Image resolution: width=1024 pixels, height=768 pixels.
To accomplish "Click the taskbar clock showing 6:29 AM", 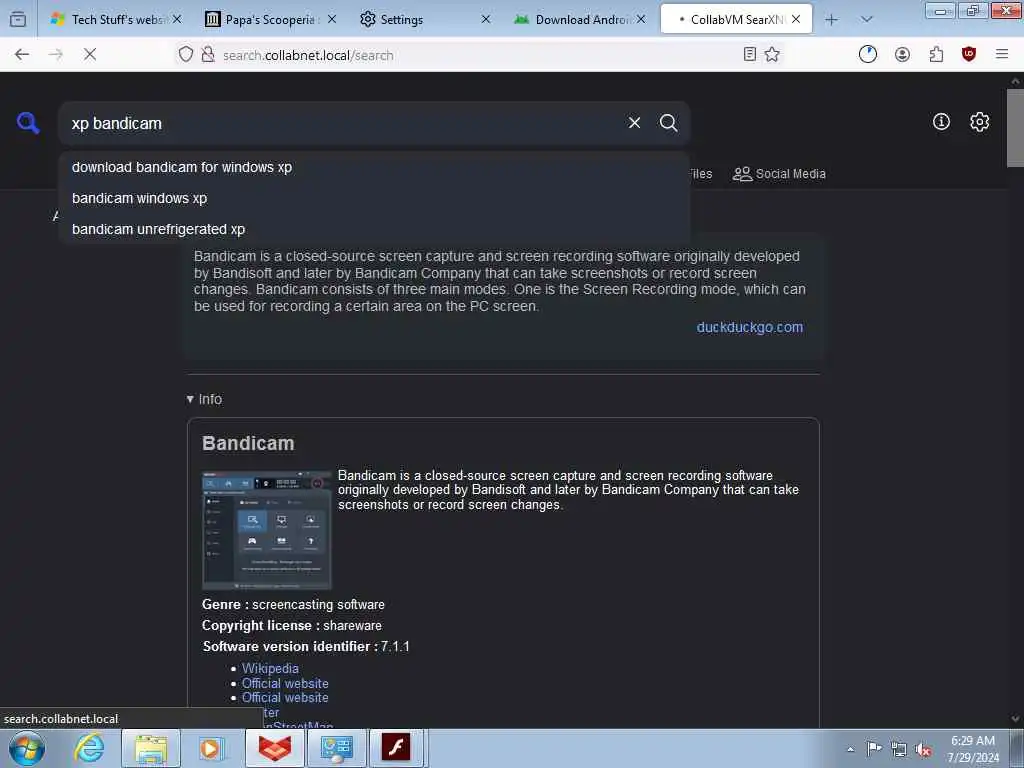I will [973, 749].
